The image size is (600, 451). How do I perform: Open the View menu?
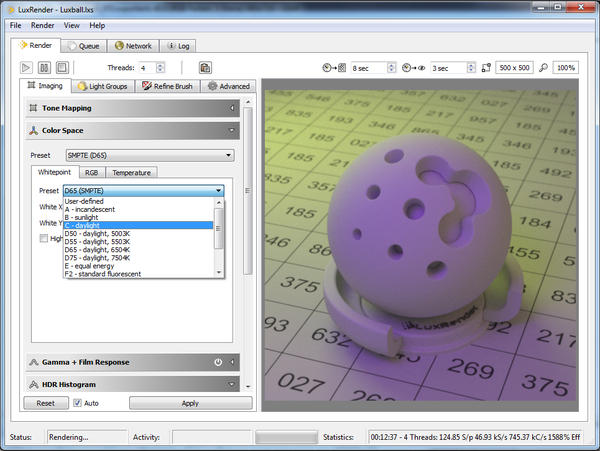(x=72, y=25)
